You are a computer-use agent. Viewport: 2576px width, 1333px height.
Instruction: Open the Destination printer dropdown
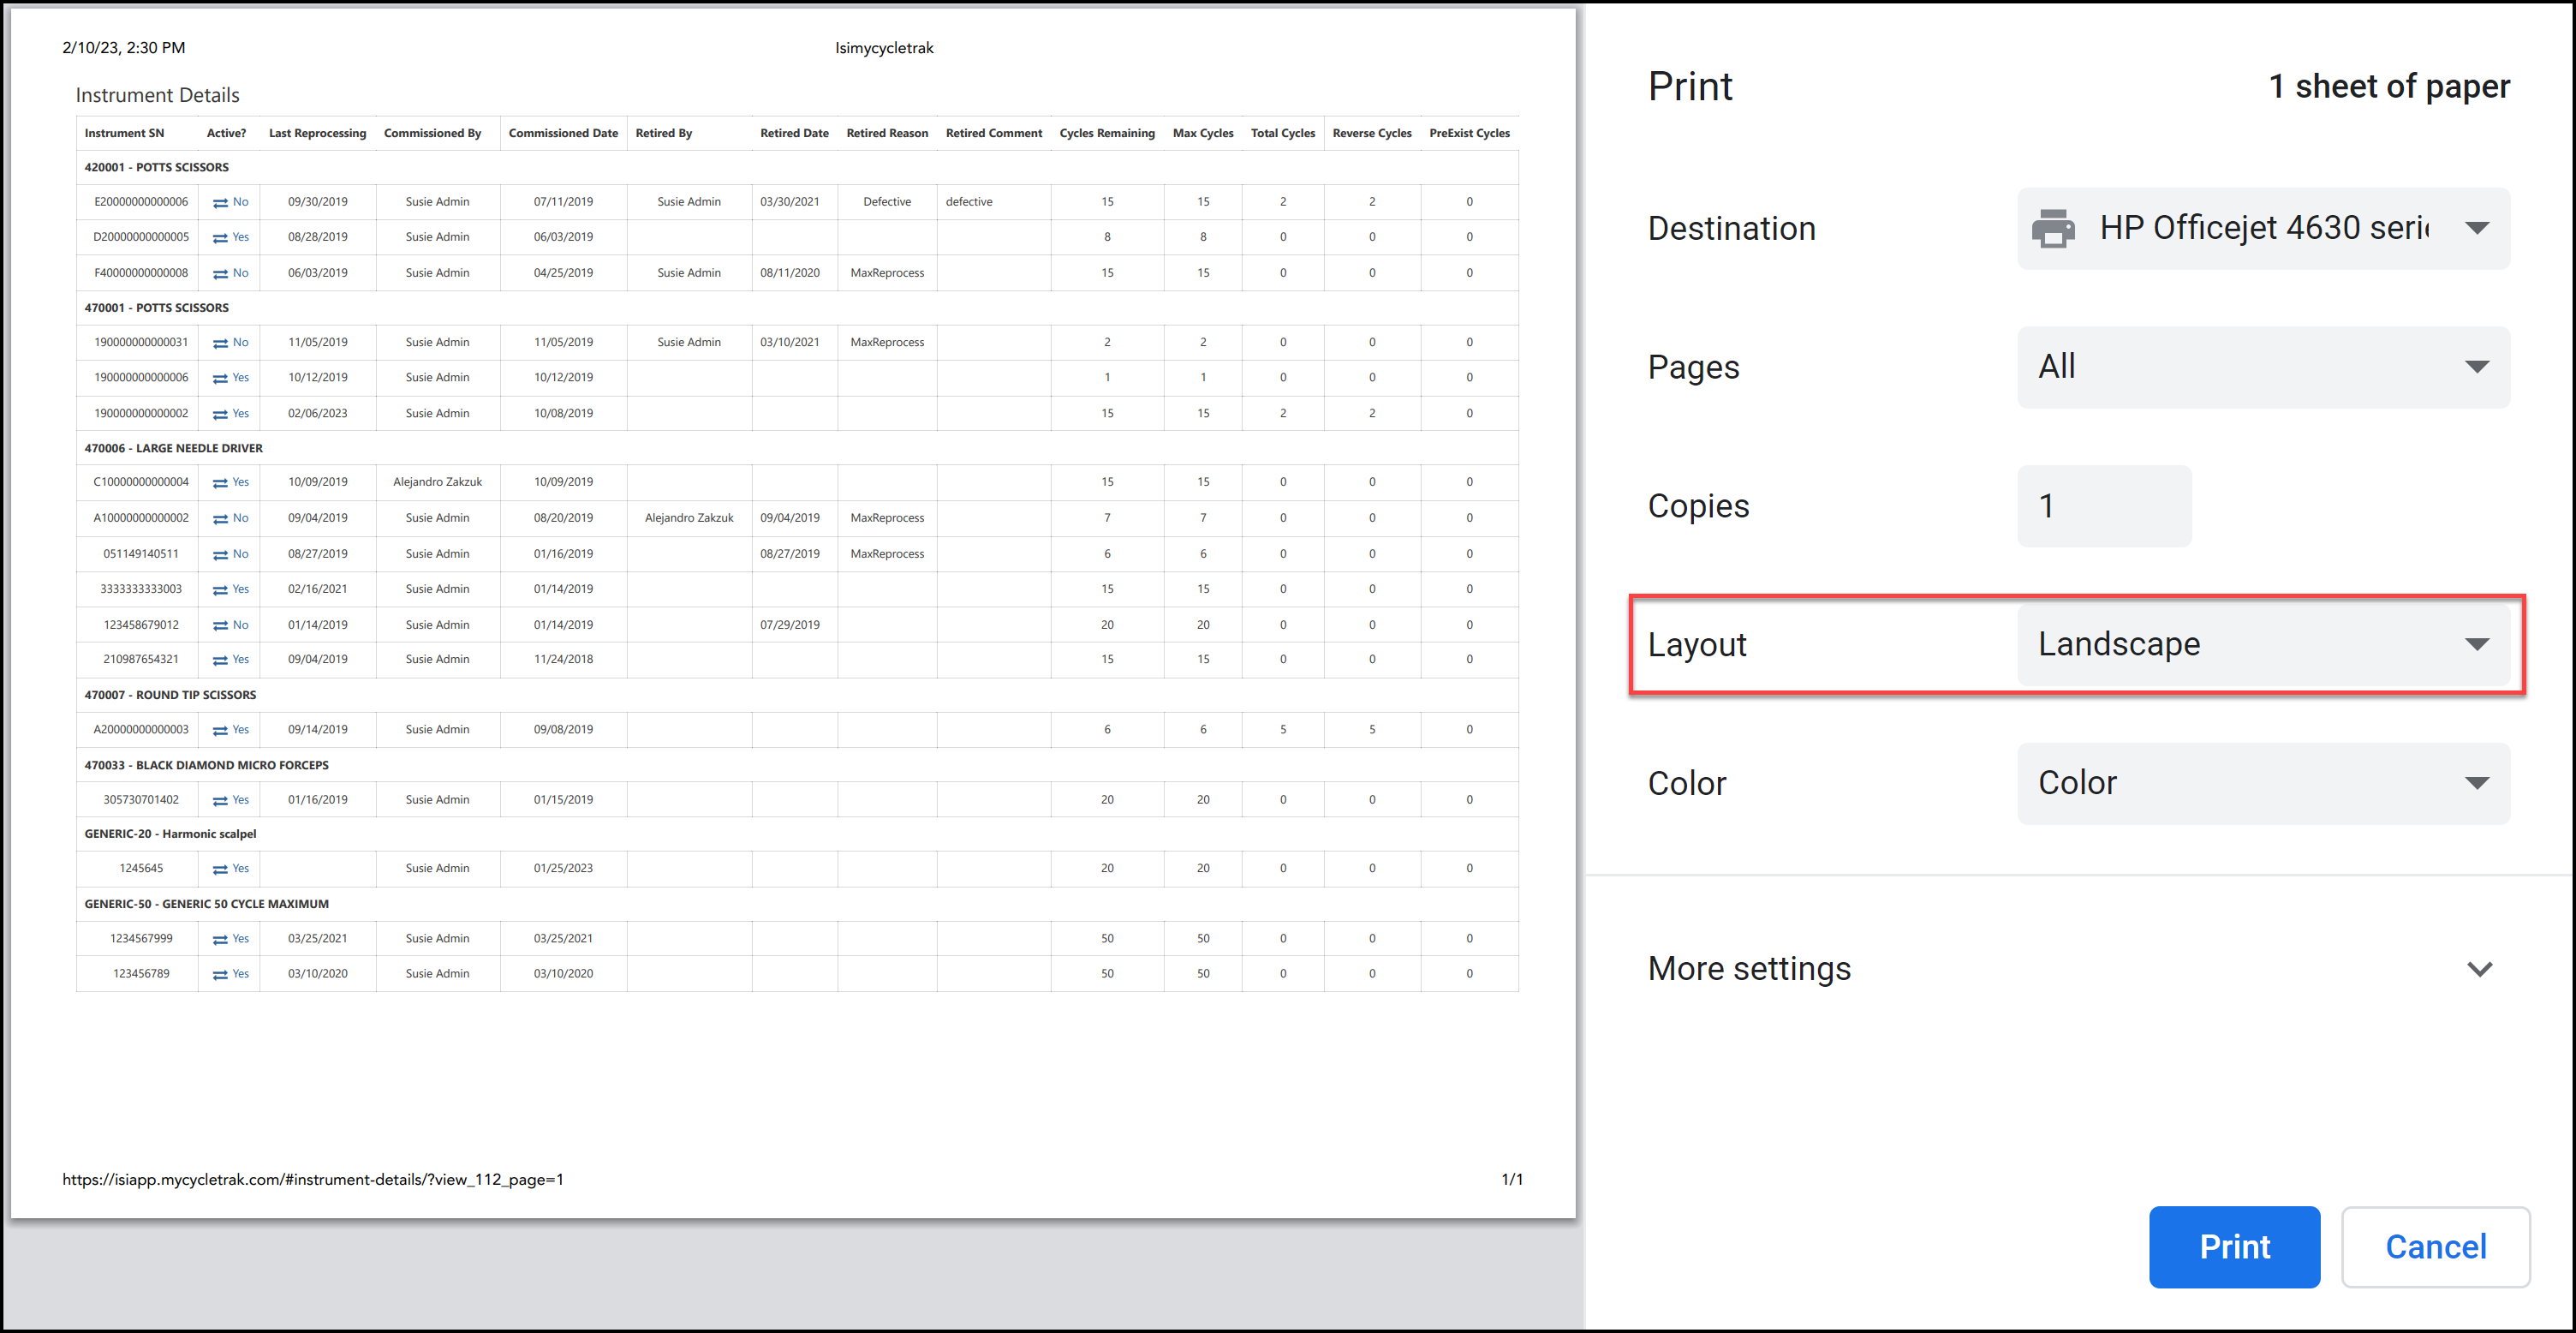(2263, 229)
